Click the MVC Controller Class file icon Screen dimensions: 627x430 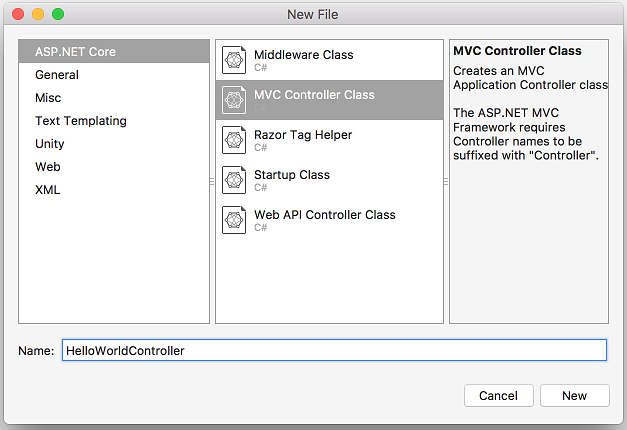click(234, 100)
